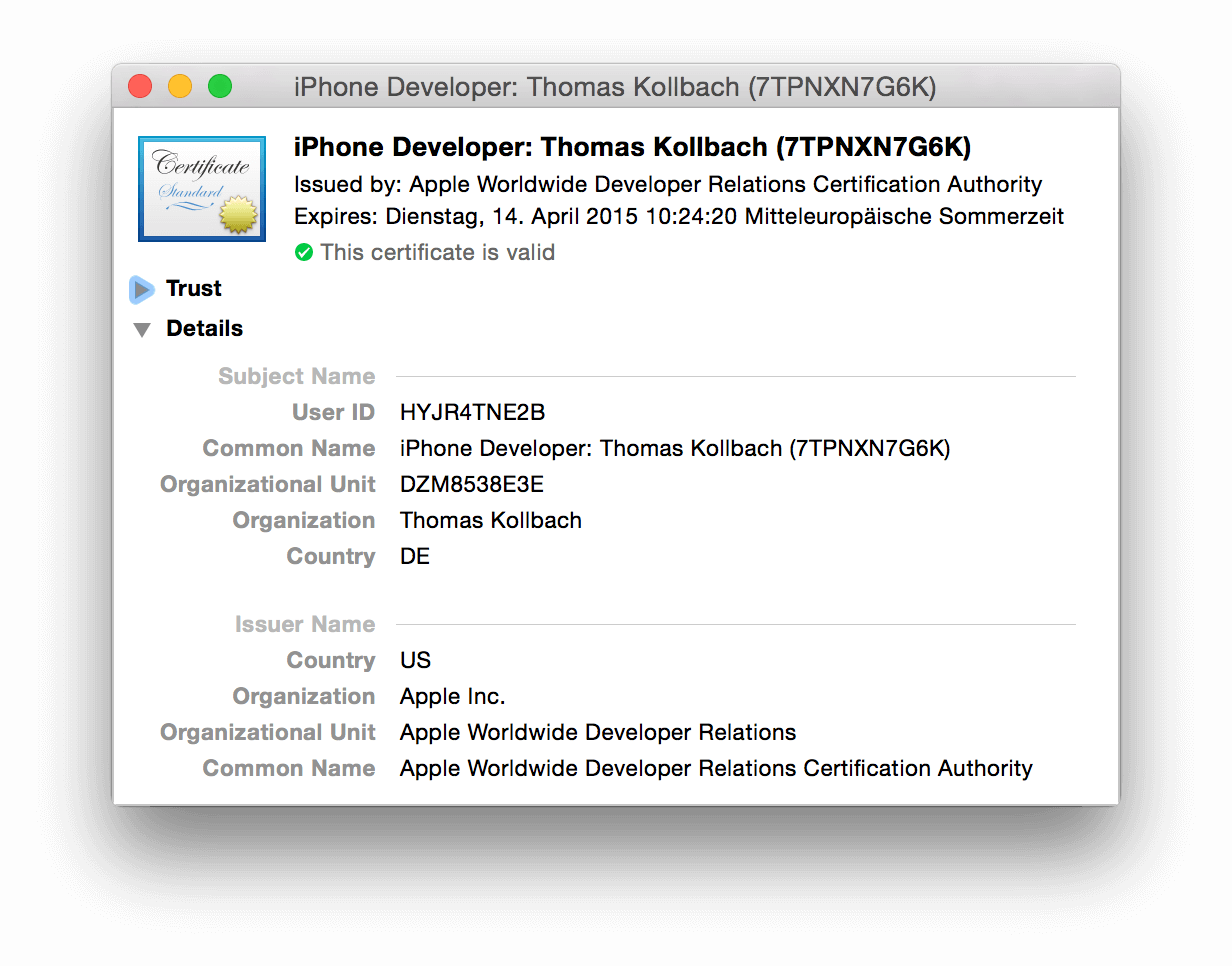Image resolution: width=1232 pixels, height=966 pixels.
Task: Select the Country value DE under Subject Name
Action: pos(414,556)
